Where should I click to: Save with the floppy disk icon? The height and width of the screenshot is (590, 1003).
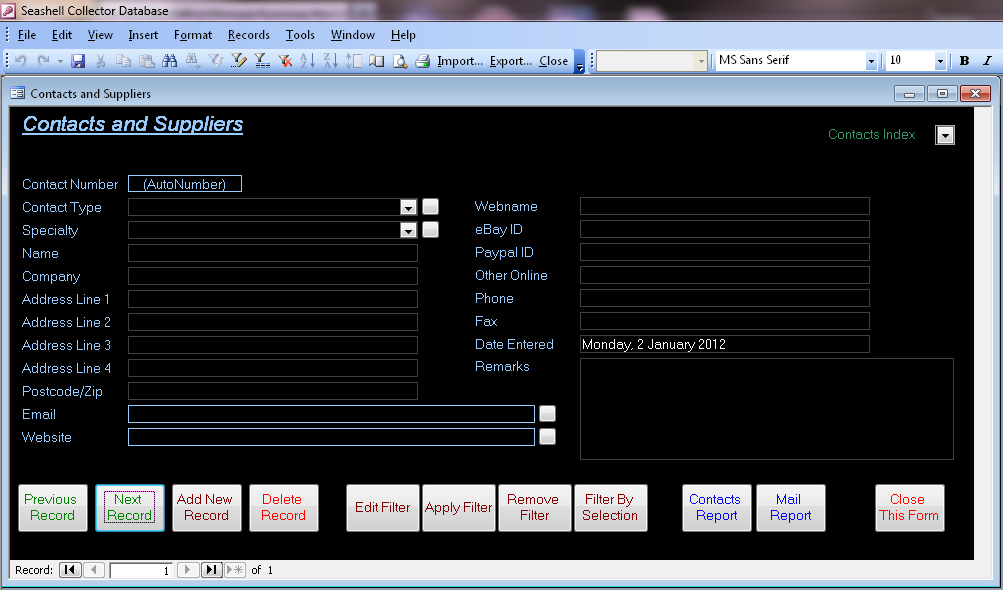78,61
